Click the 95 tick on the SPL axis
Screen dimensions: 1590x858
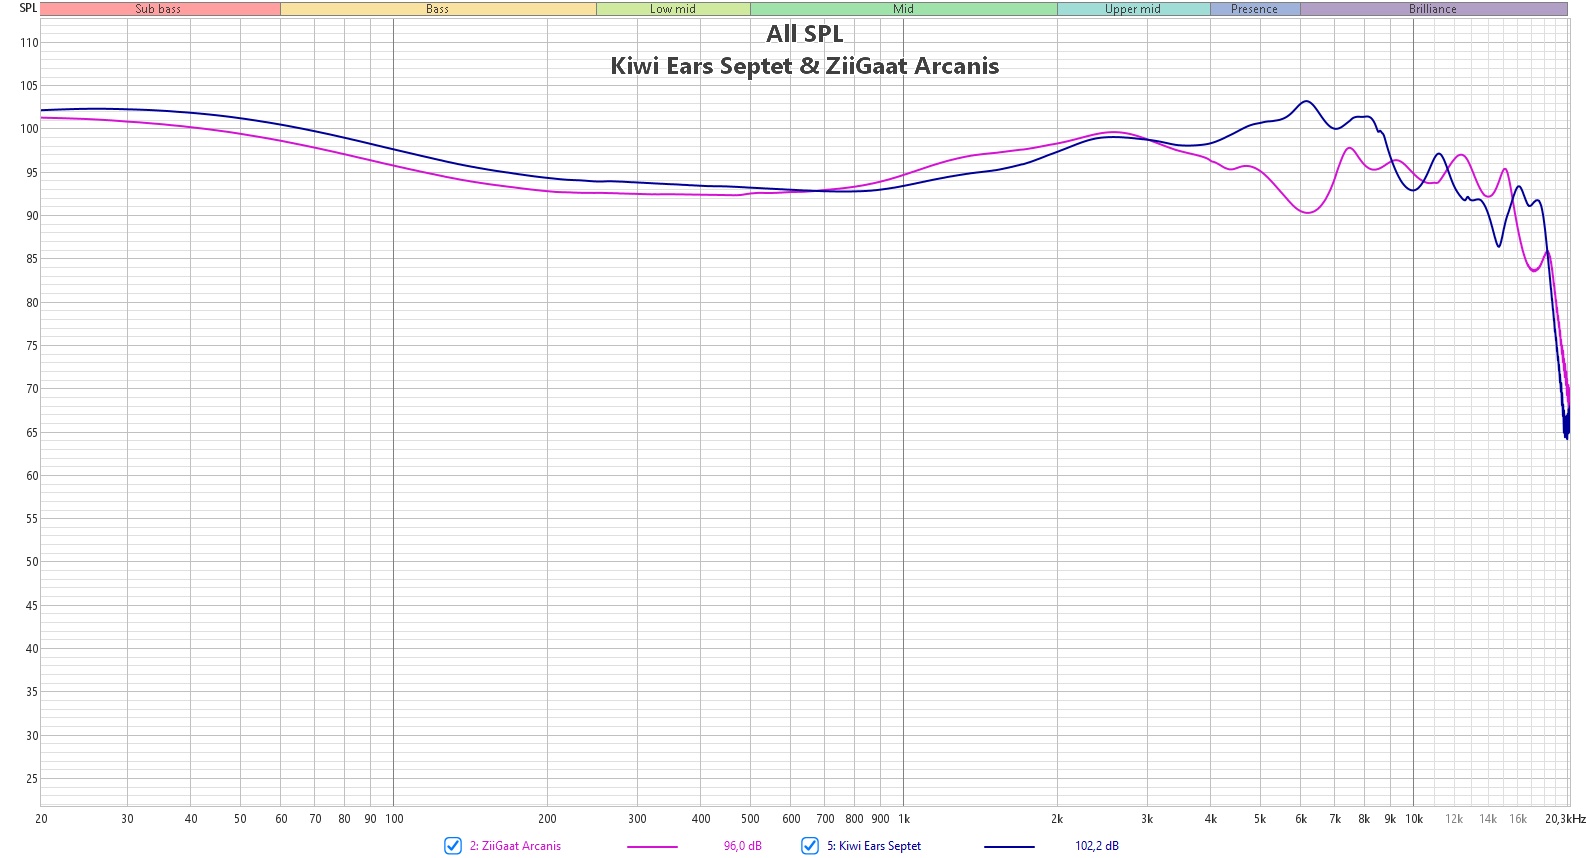click(x=32, y=173)
